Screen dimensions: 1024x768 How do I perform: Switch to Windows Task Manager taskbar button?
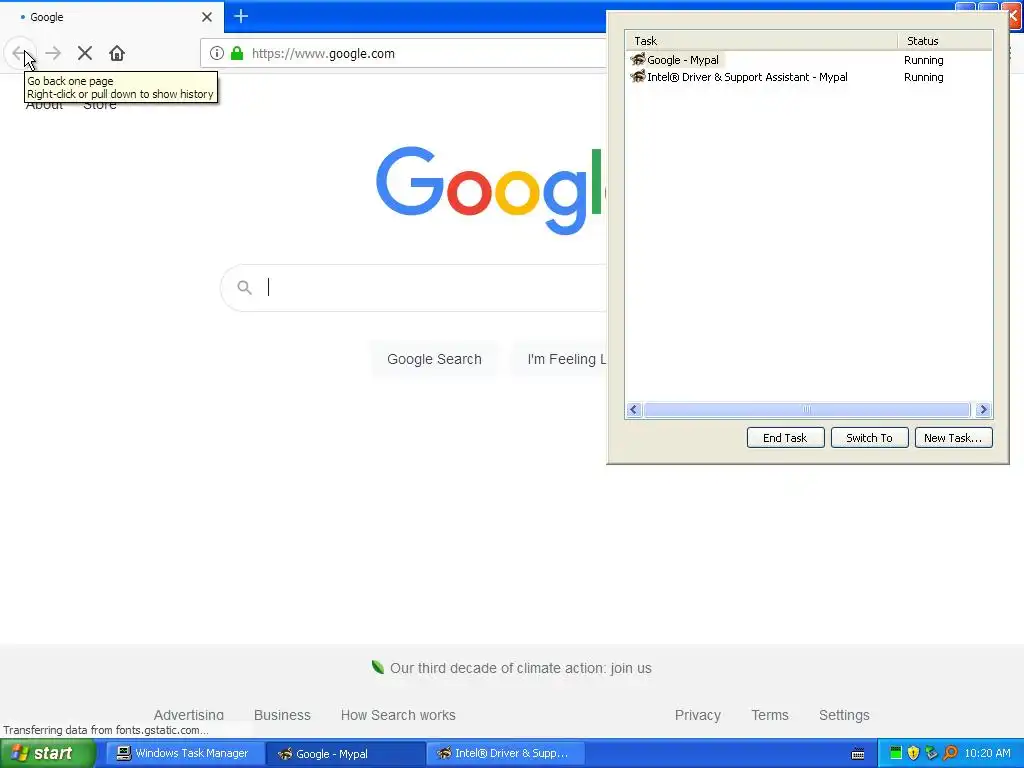(185, 753)
